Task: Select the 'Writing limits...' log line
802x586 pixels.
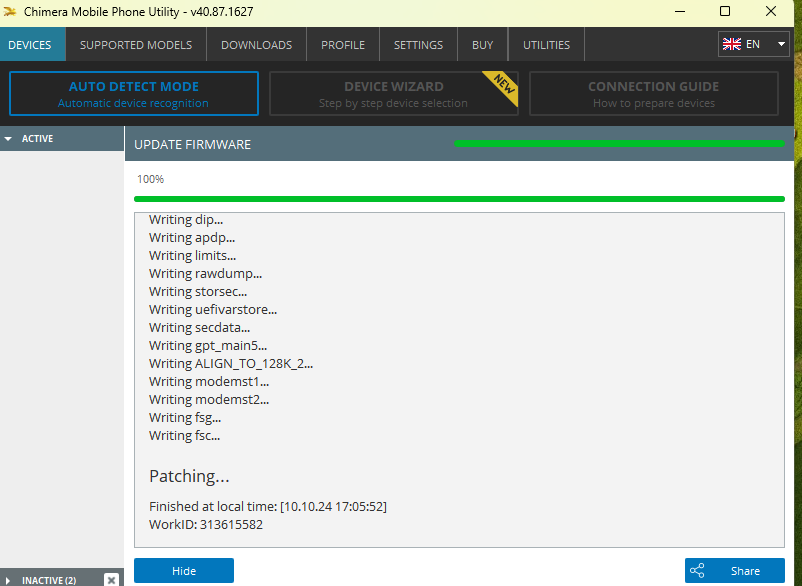Action: click(x=192, y=256)
